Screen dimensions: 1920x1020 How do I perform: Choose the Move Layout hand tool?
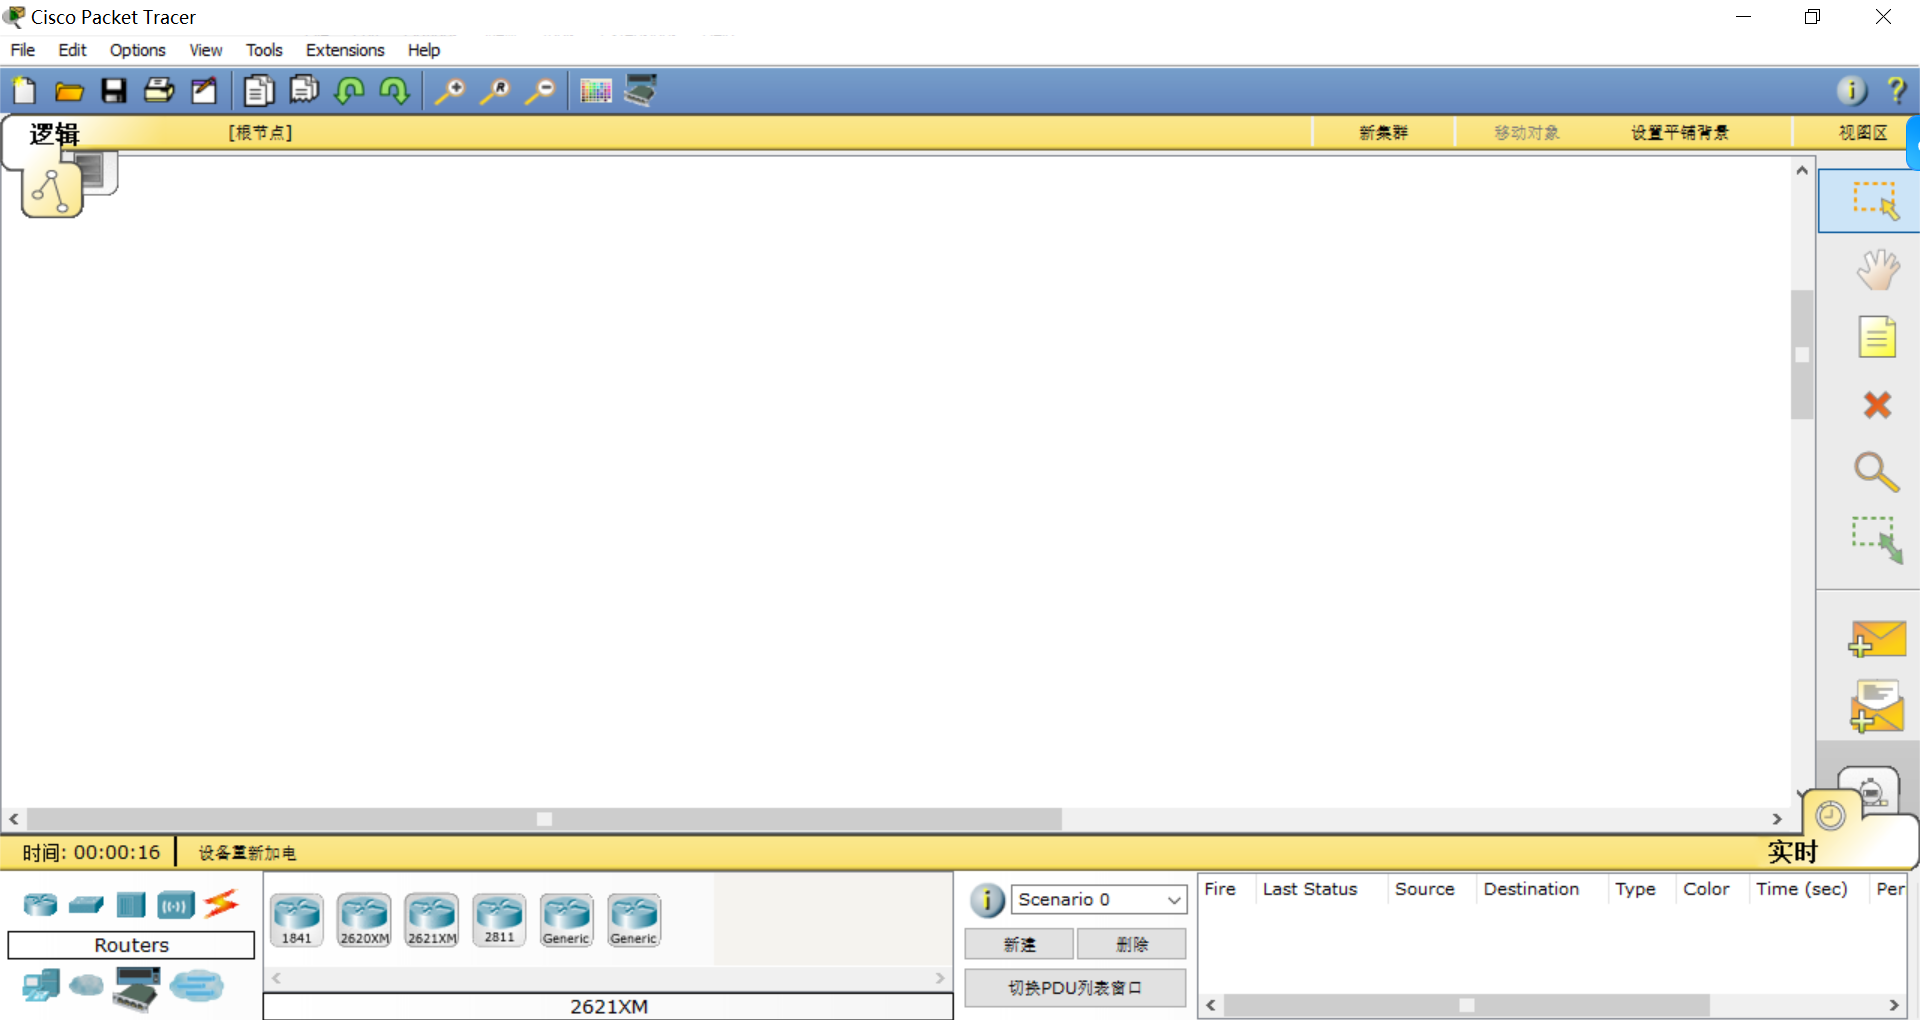1877,270
